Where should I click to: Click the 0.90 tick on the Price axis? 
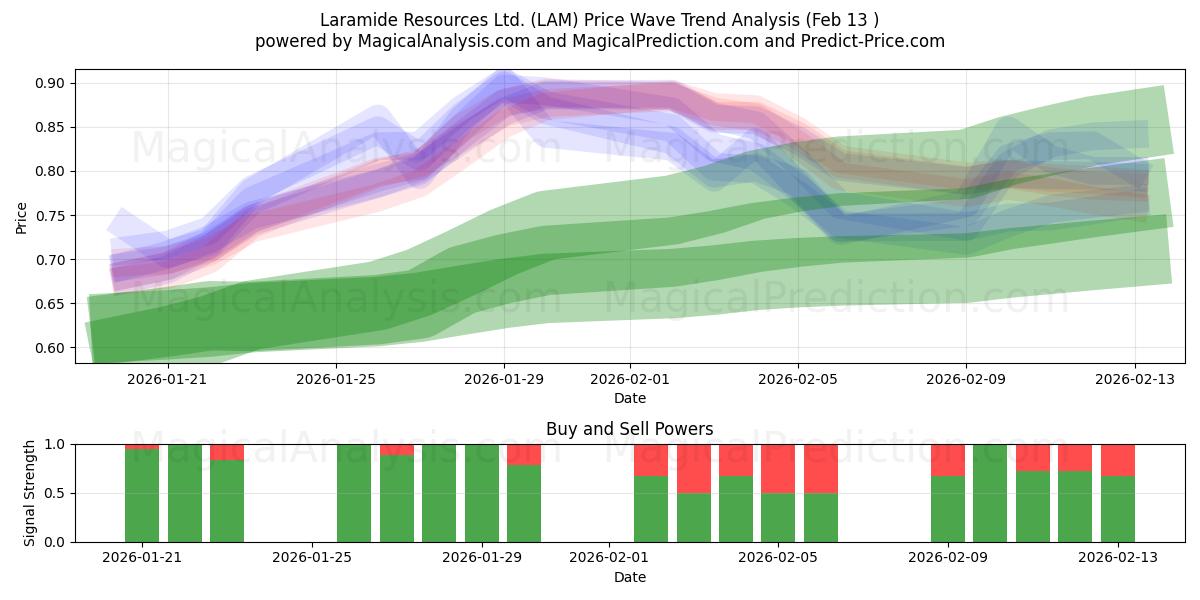[50, 83]
